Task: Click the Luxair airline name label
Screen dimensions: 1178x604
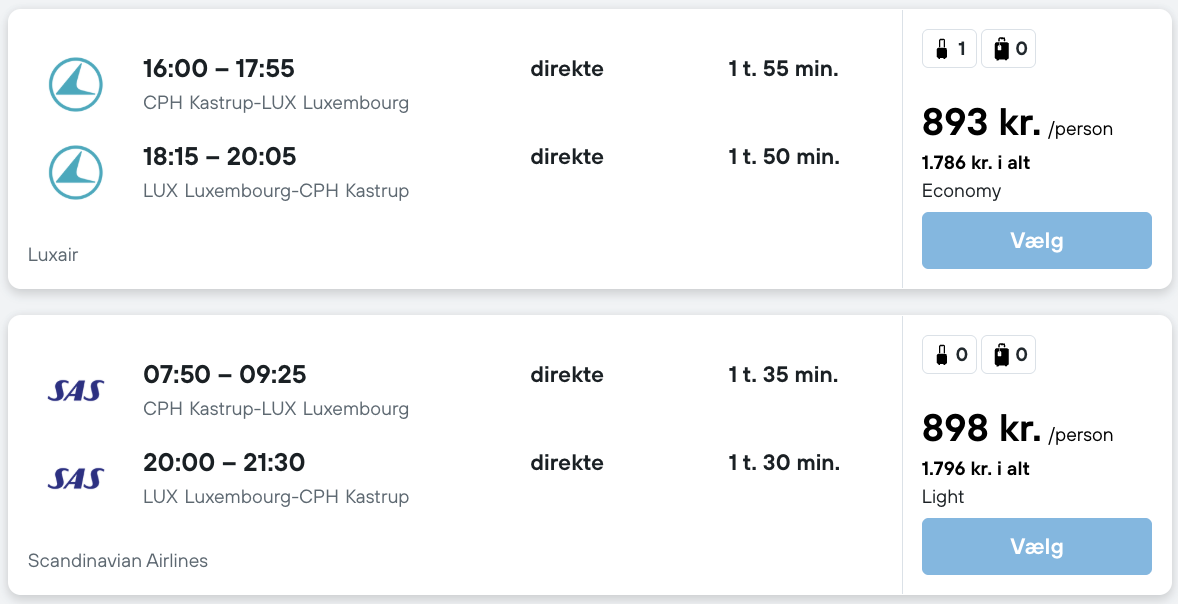Action: point(53,255)
